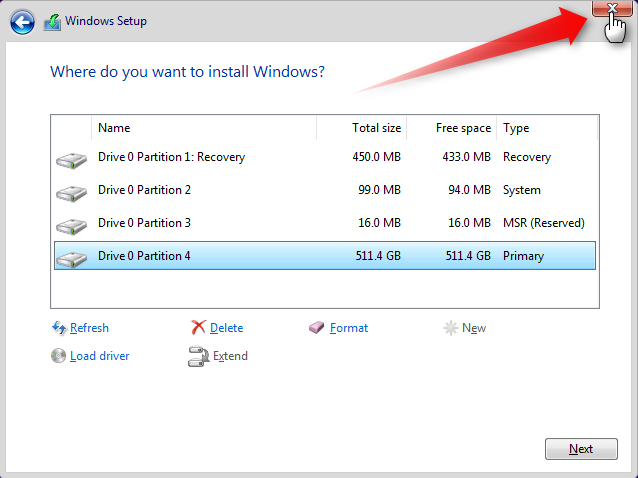Image resolution: width=638 pixels, height=478 pixels.
Task: Click the Next button
Action: point(581,449)
